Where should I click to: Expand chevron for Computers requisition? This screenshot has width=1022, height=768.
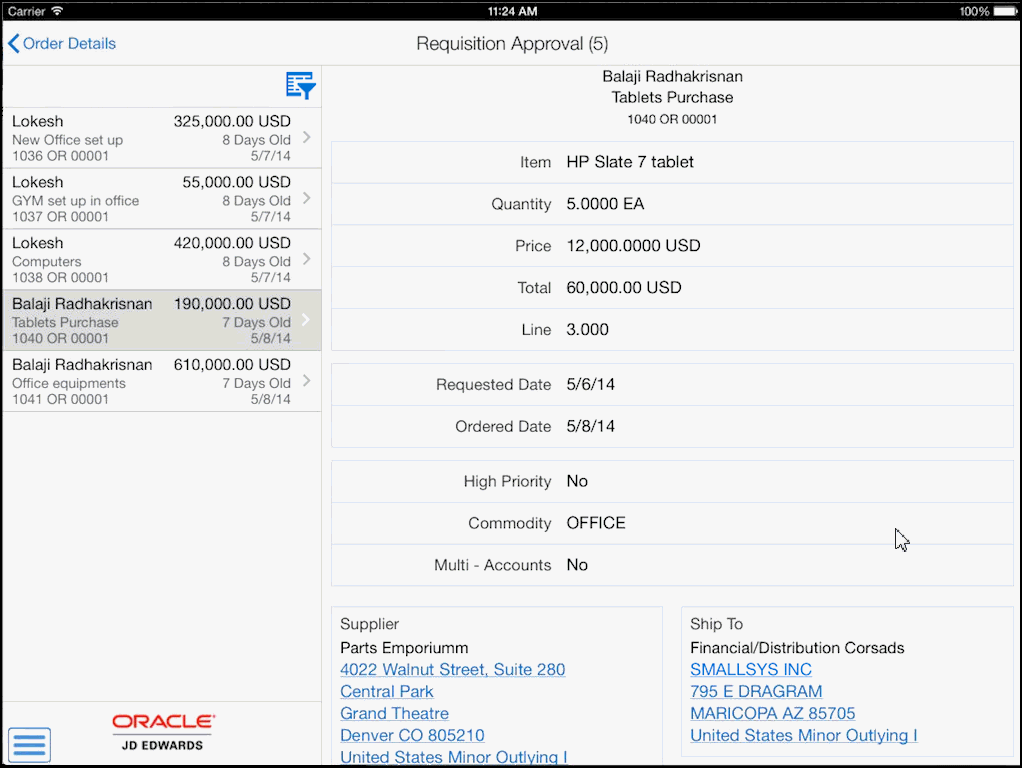point(307,259)
